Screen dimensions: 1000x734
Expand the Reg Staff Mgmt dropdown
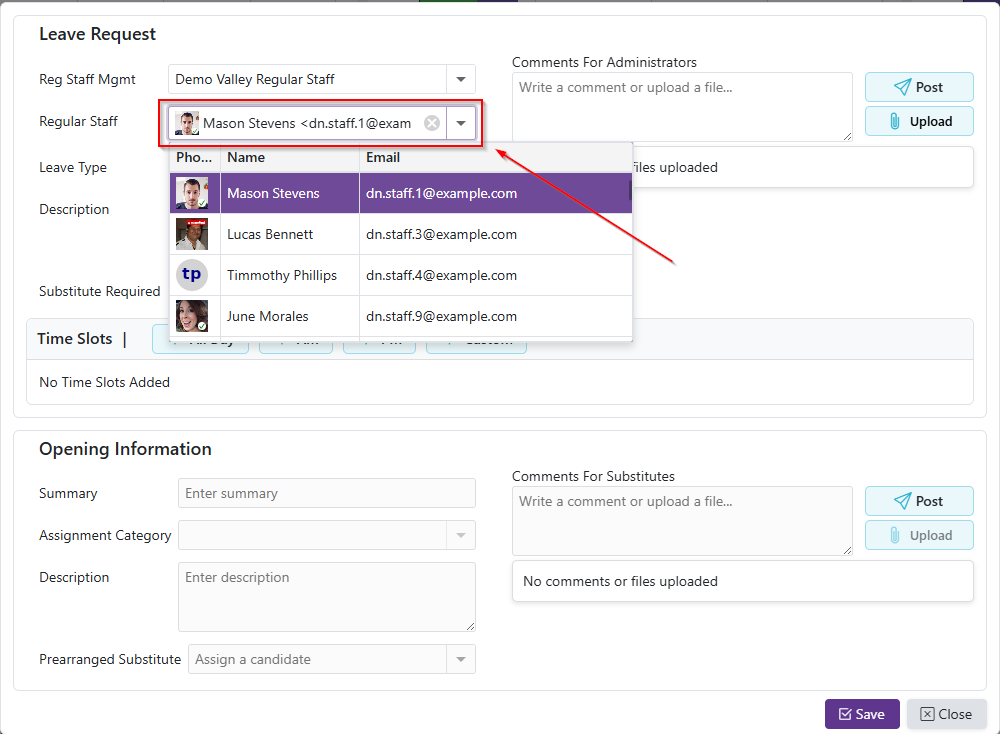pyautogui.click(x=461, y=79)
